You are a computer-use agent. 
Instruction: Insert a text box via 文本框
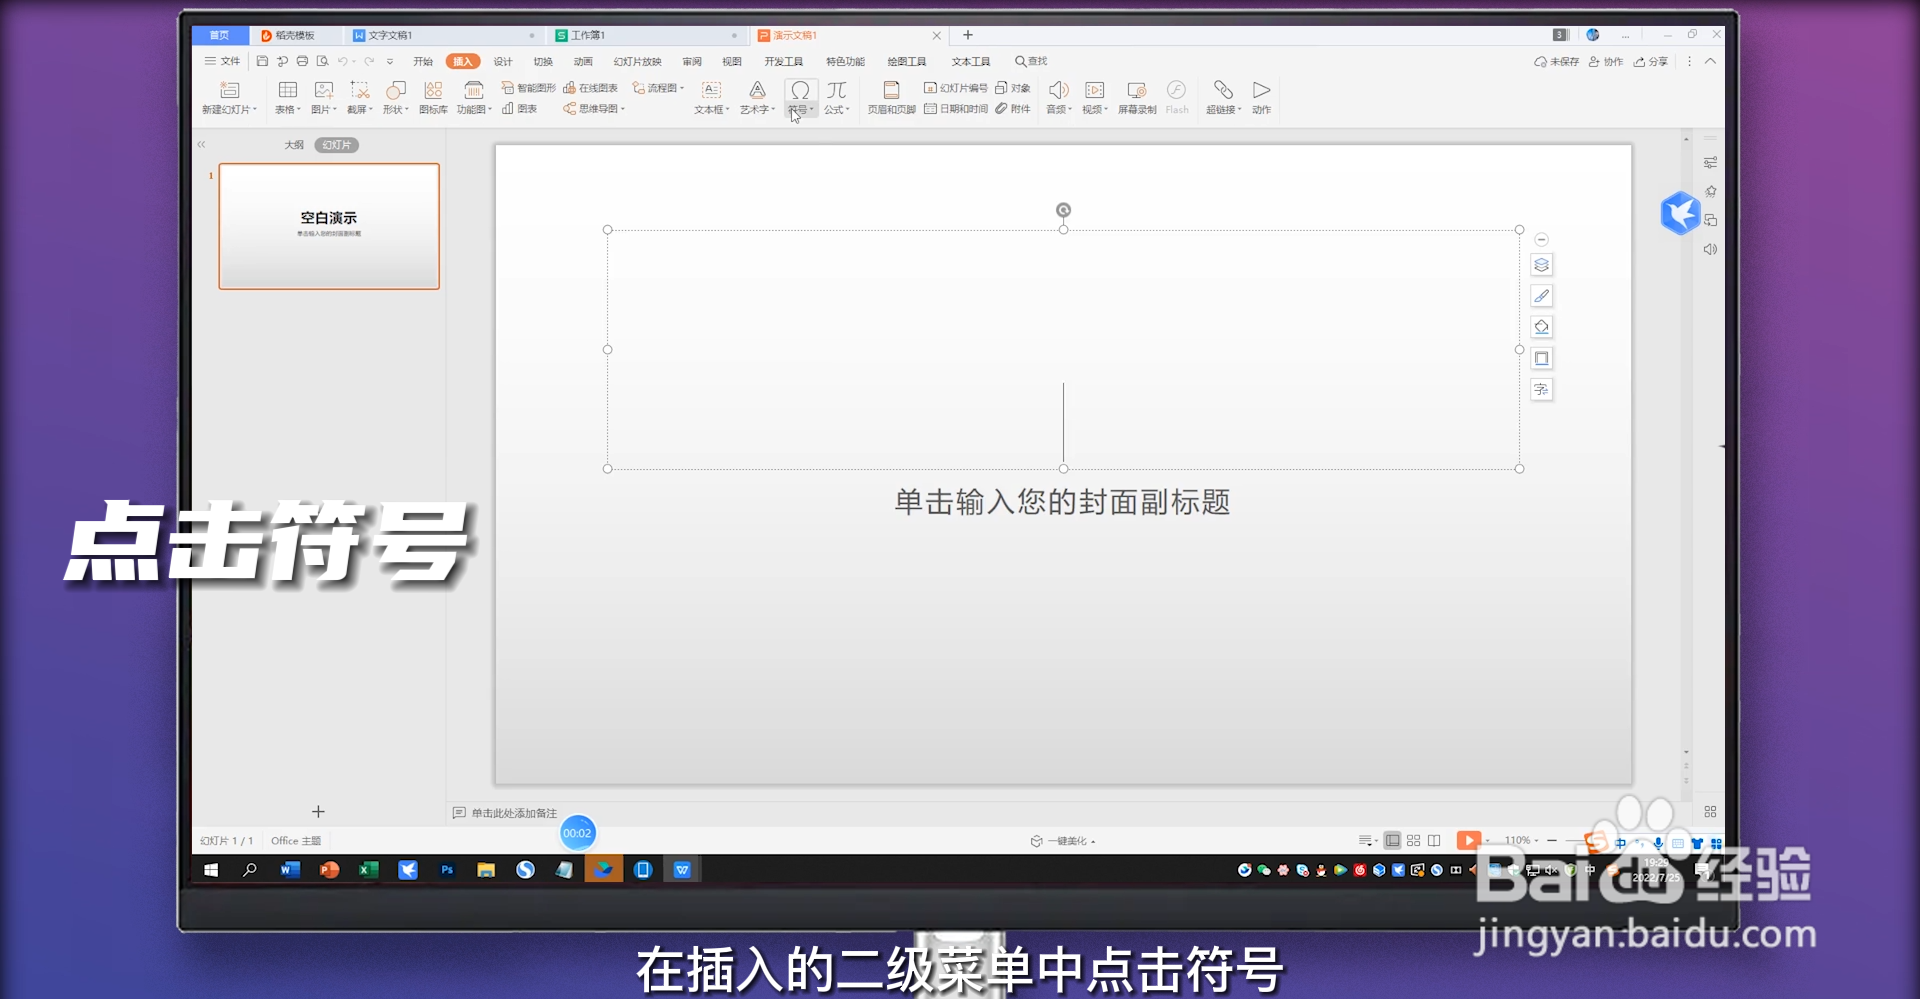click(x=710, y=97)
